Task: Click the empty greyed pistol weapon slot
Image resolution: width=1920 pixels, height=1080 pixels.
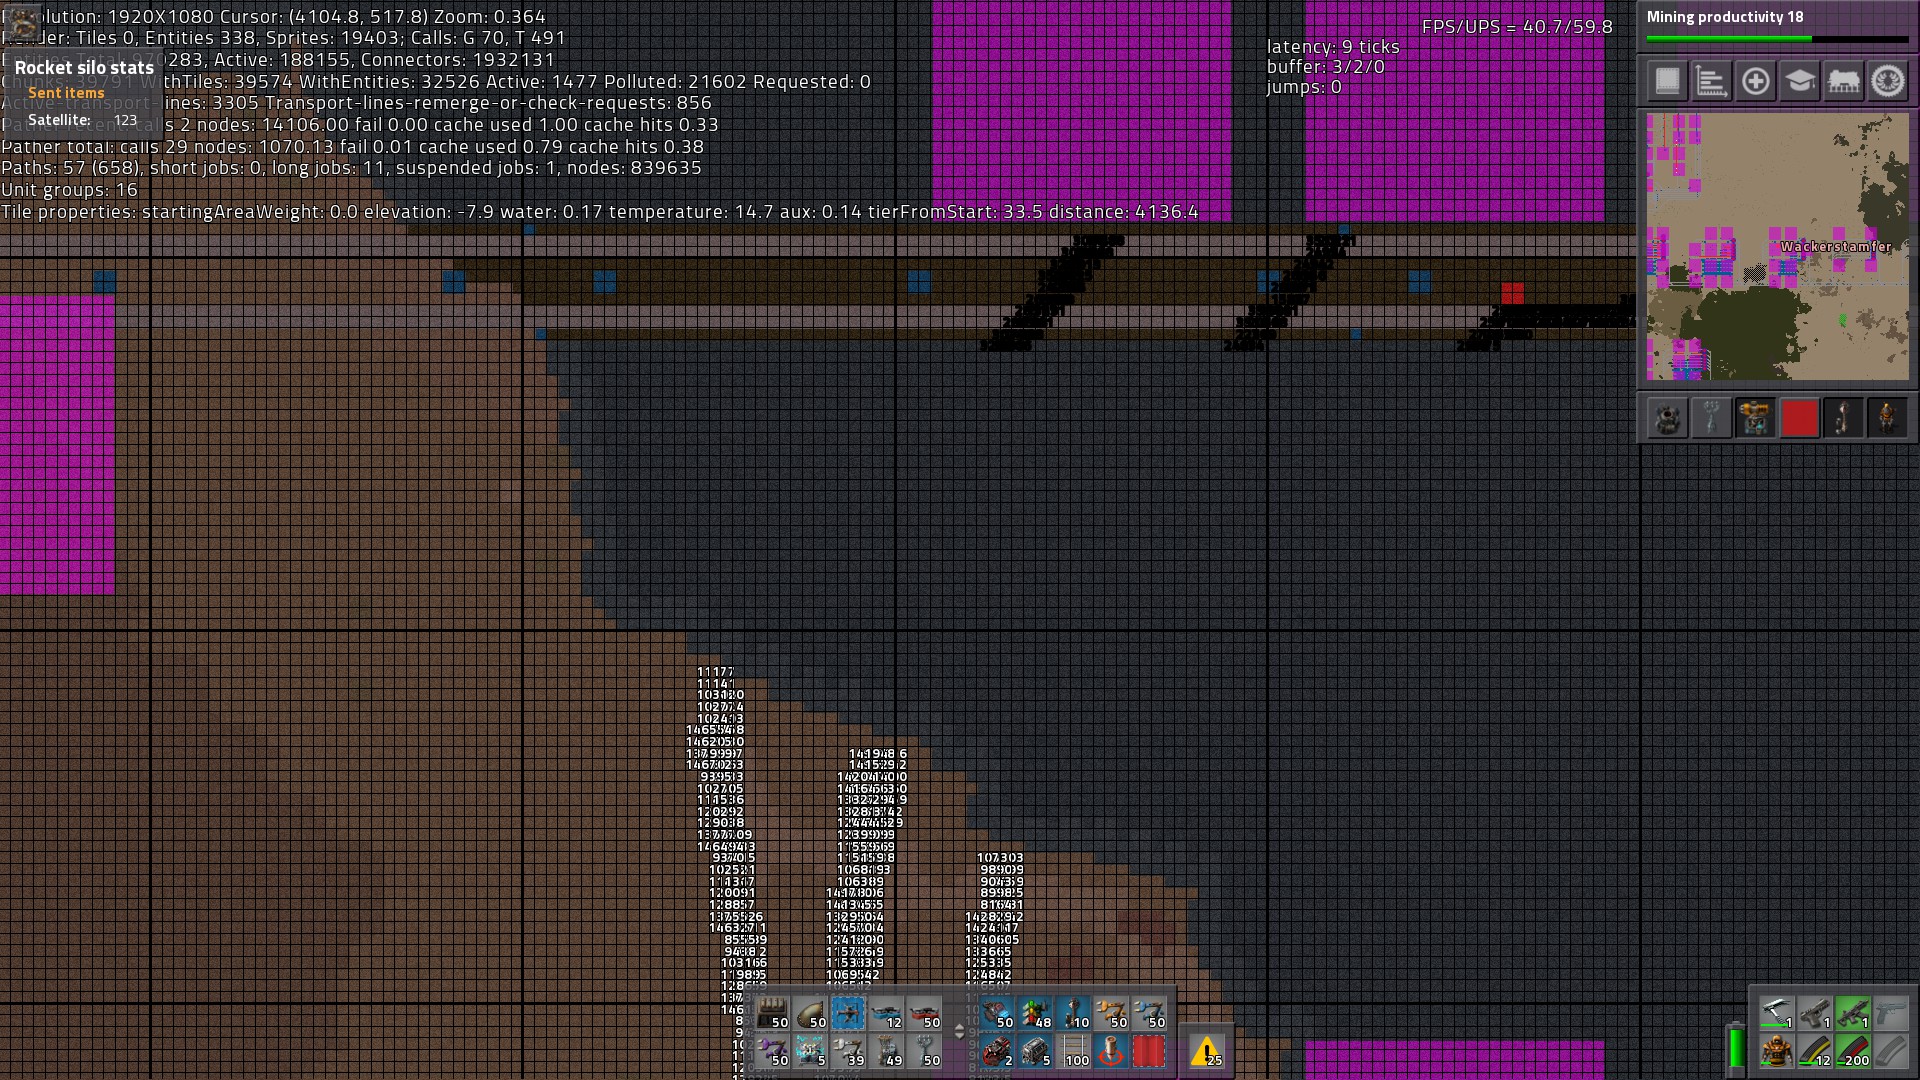Action: [1890, 1012]
